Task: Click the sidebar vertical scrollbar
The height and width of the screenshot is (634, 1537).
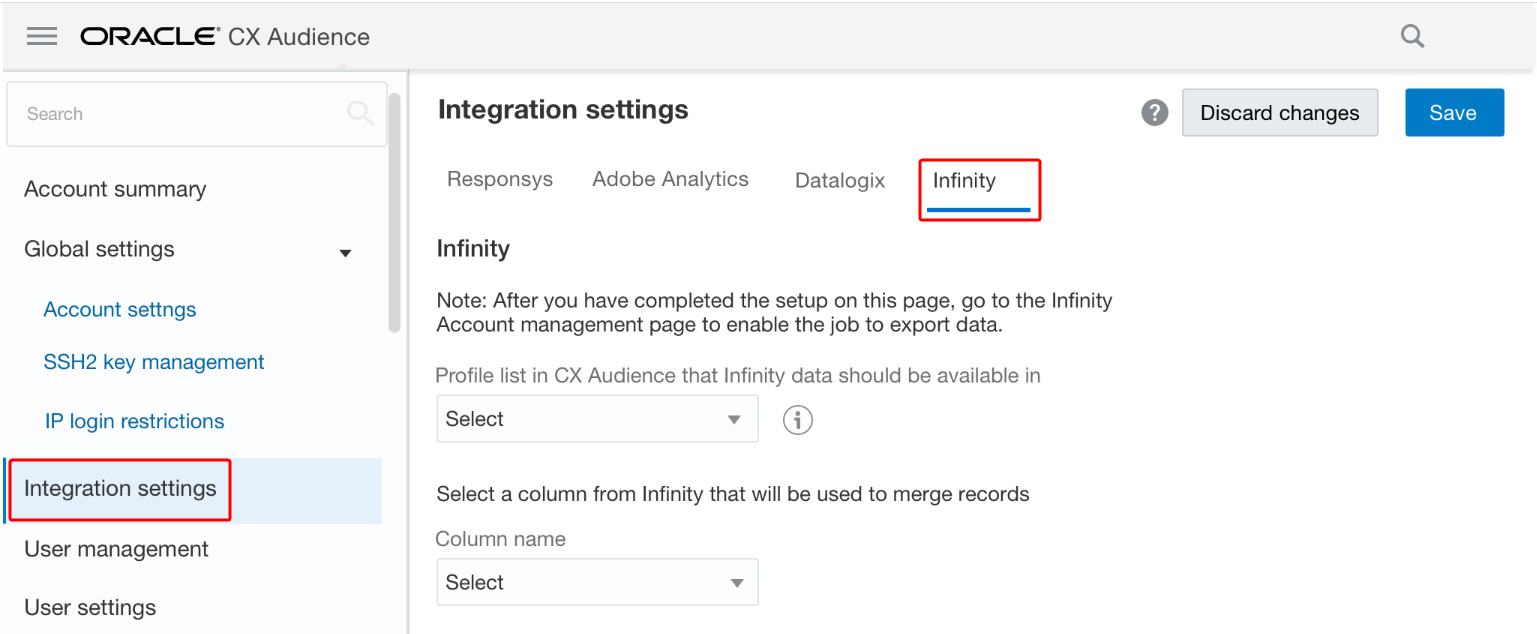Action: 394,212
